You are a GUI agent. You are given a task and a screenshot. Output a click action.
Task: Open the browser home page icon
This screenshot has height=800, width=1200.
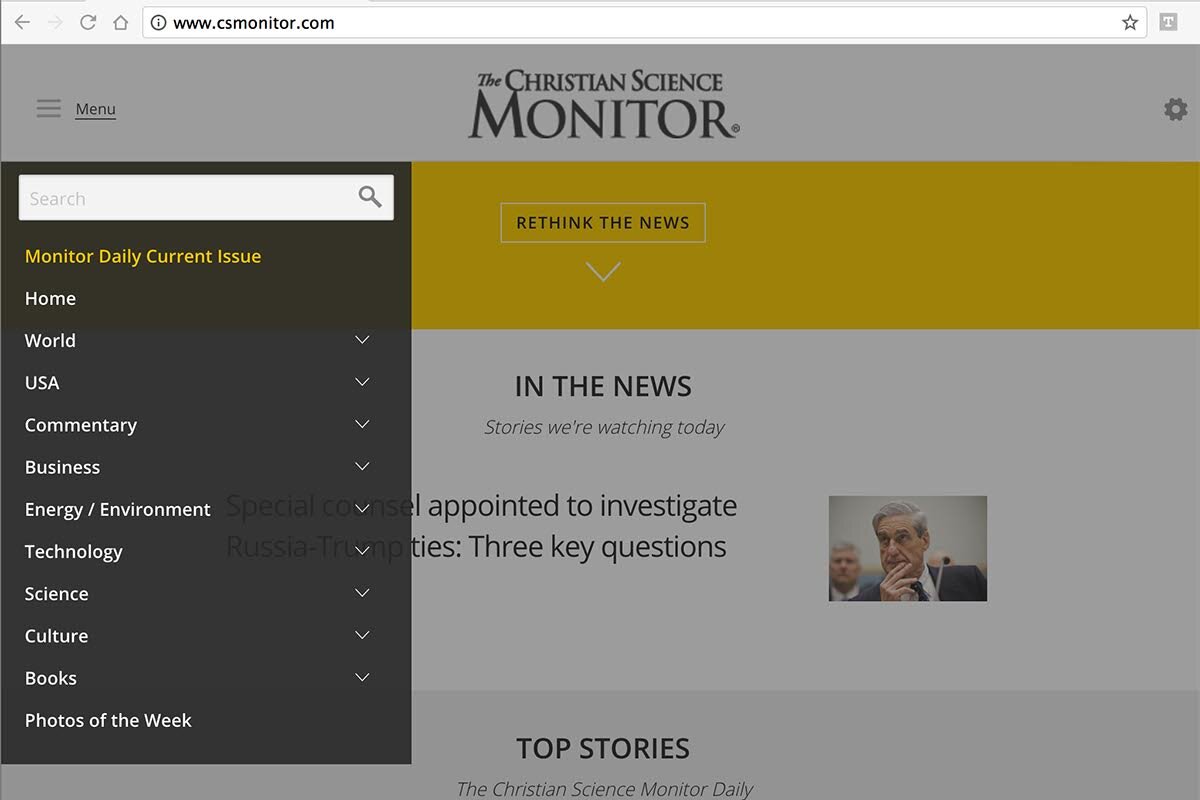pos(120,22)
